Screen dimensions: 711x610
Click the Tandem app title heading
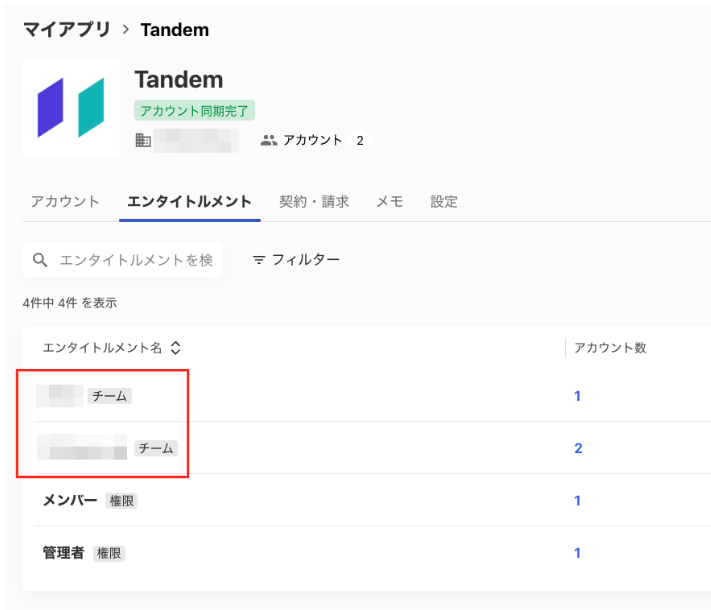[179, 80]
